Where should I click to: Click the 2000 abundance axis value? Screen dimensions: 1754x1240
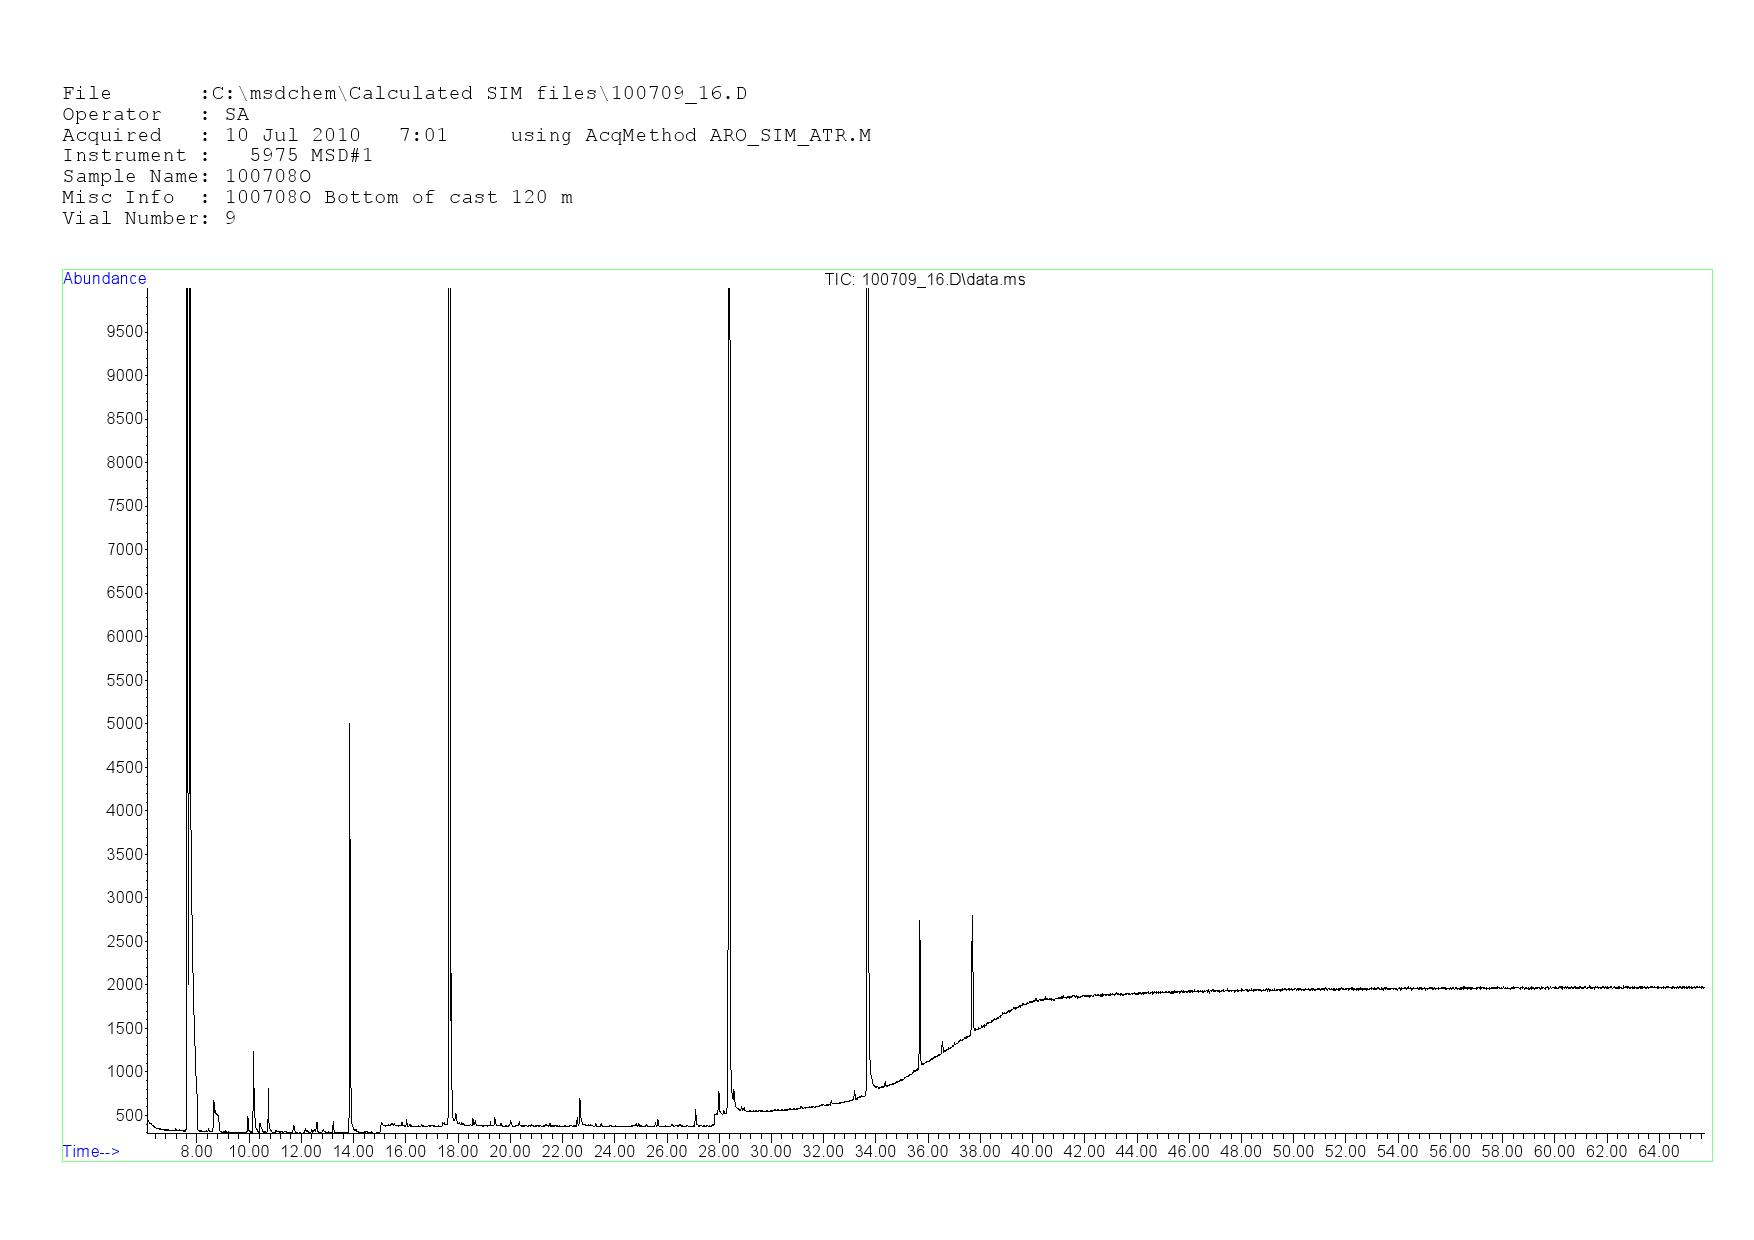(x=124, y=985)
